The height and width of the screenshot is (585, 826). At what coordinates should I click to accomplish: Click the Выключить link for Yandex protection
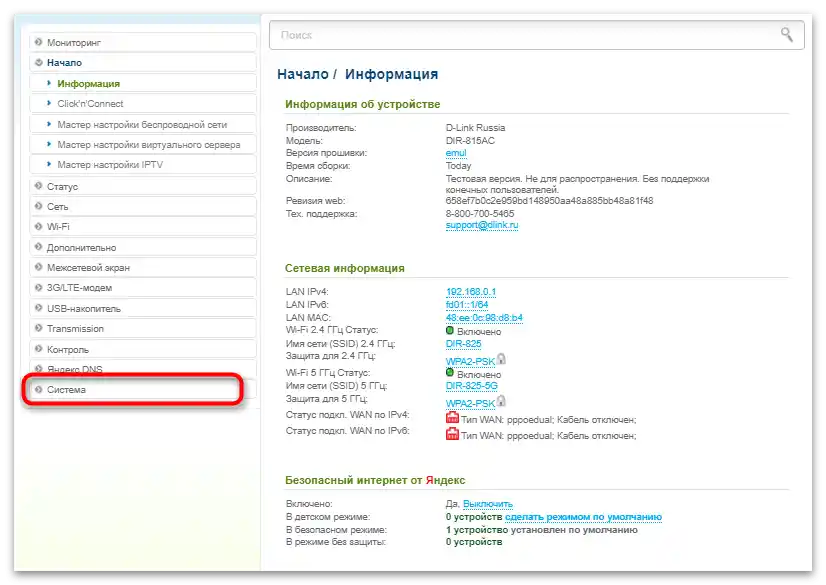click(x=488, y=504)
